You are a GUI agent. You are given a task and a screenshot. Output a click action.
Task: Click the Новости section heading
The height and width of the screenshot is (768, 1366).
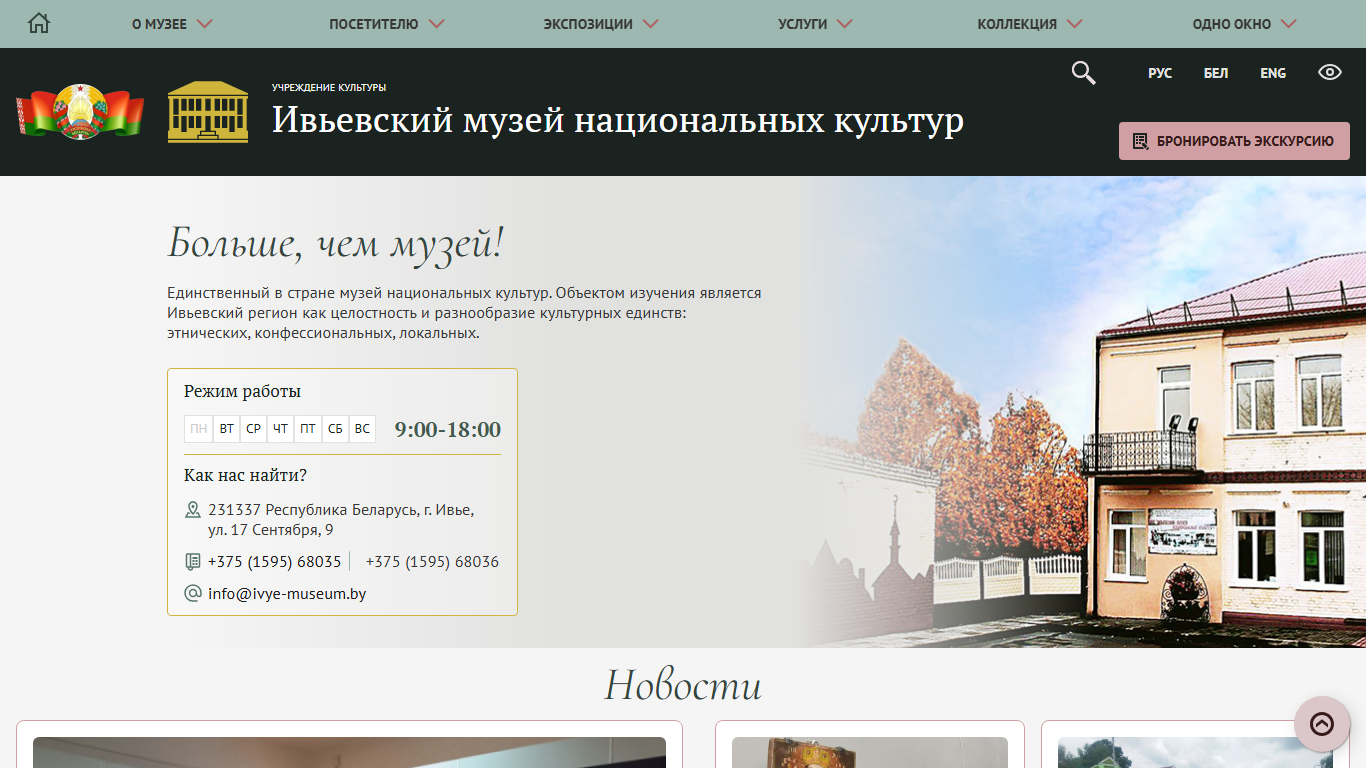(x=683, y=685)
